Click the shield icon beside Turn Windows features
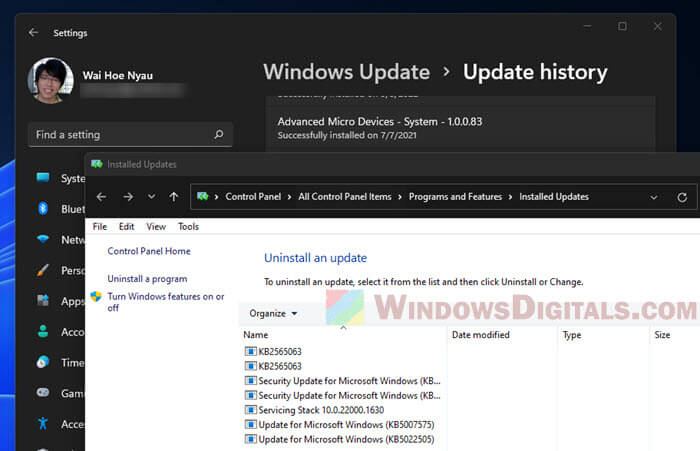The height and width of the screenshot is (451, 700). pyautogui.click(x=96, y=296)
